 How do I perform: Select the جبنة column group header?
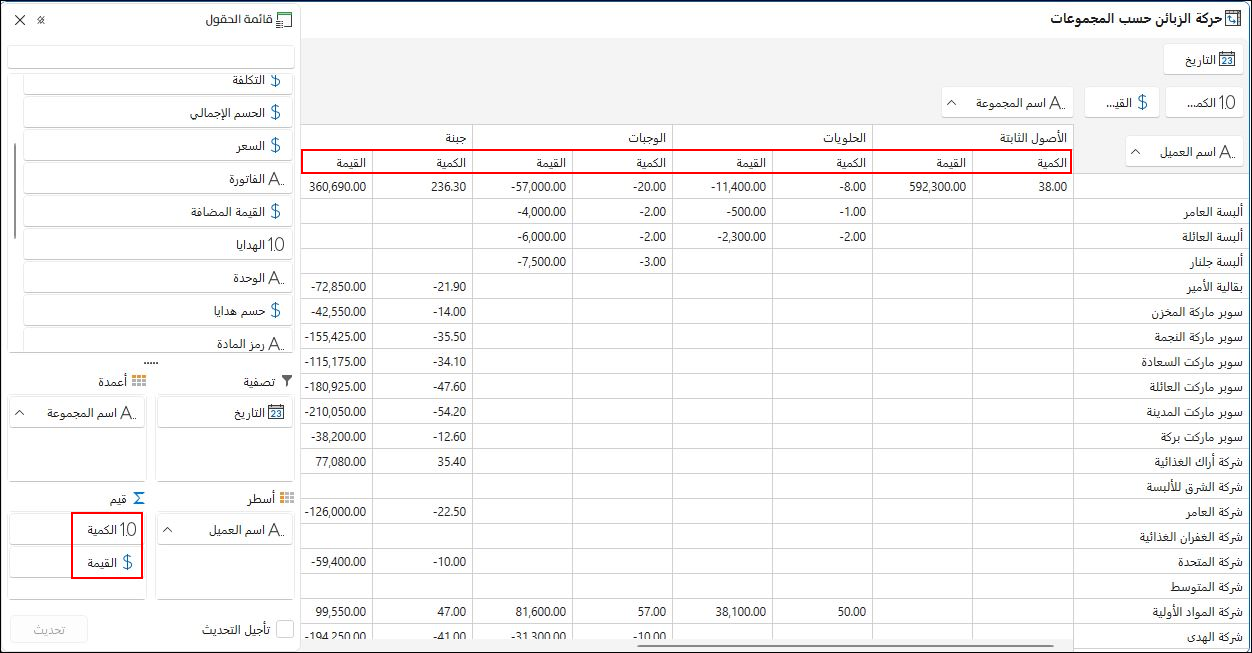[x=387, y=137]
